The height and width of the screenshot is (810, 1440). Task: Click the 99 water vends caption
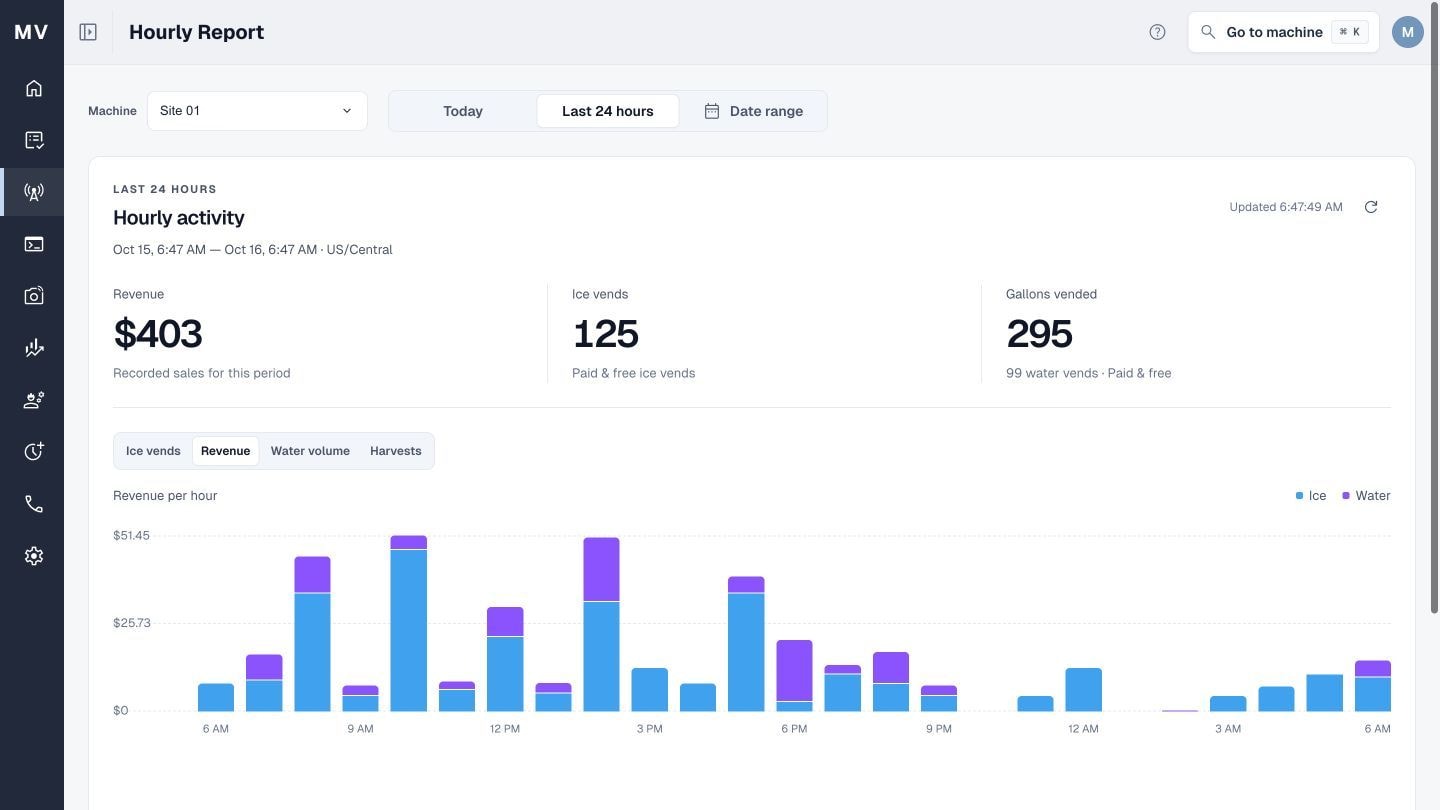1089,373
